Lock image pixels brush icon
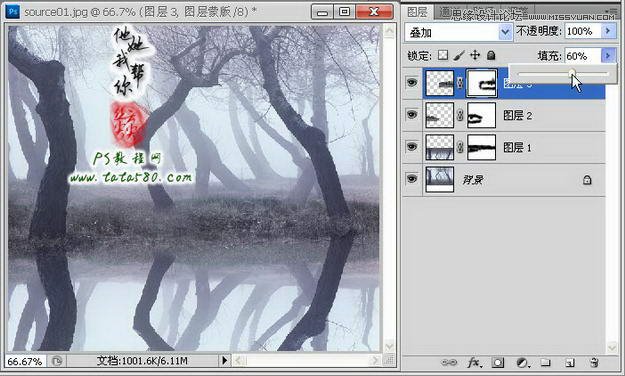The image size is (625, 376). coord(459,55)
